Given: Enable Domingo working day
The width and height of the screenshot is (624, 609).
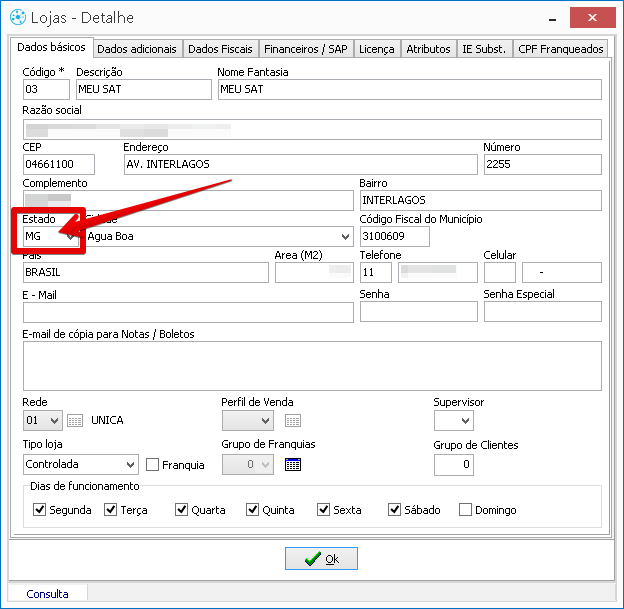Looking at the screenshot, I should 465,509.
